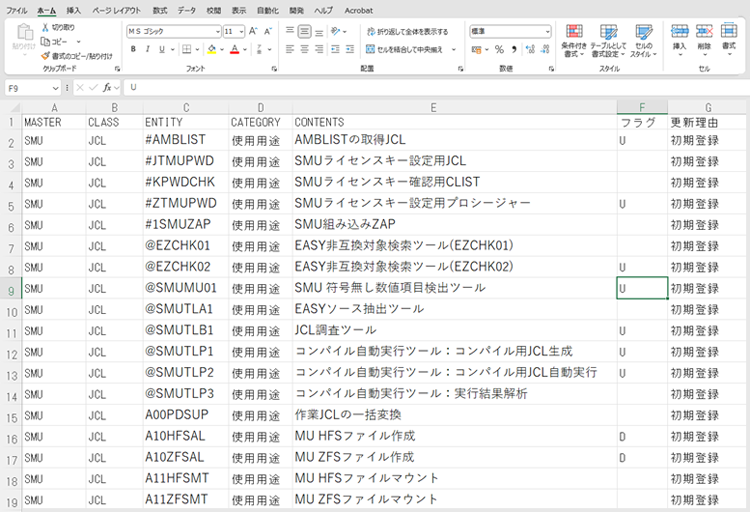Open the font size 11 dropdown
The image size is (750, 512).
click(241, 32)
